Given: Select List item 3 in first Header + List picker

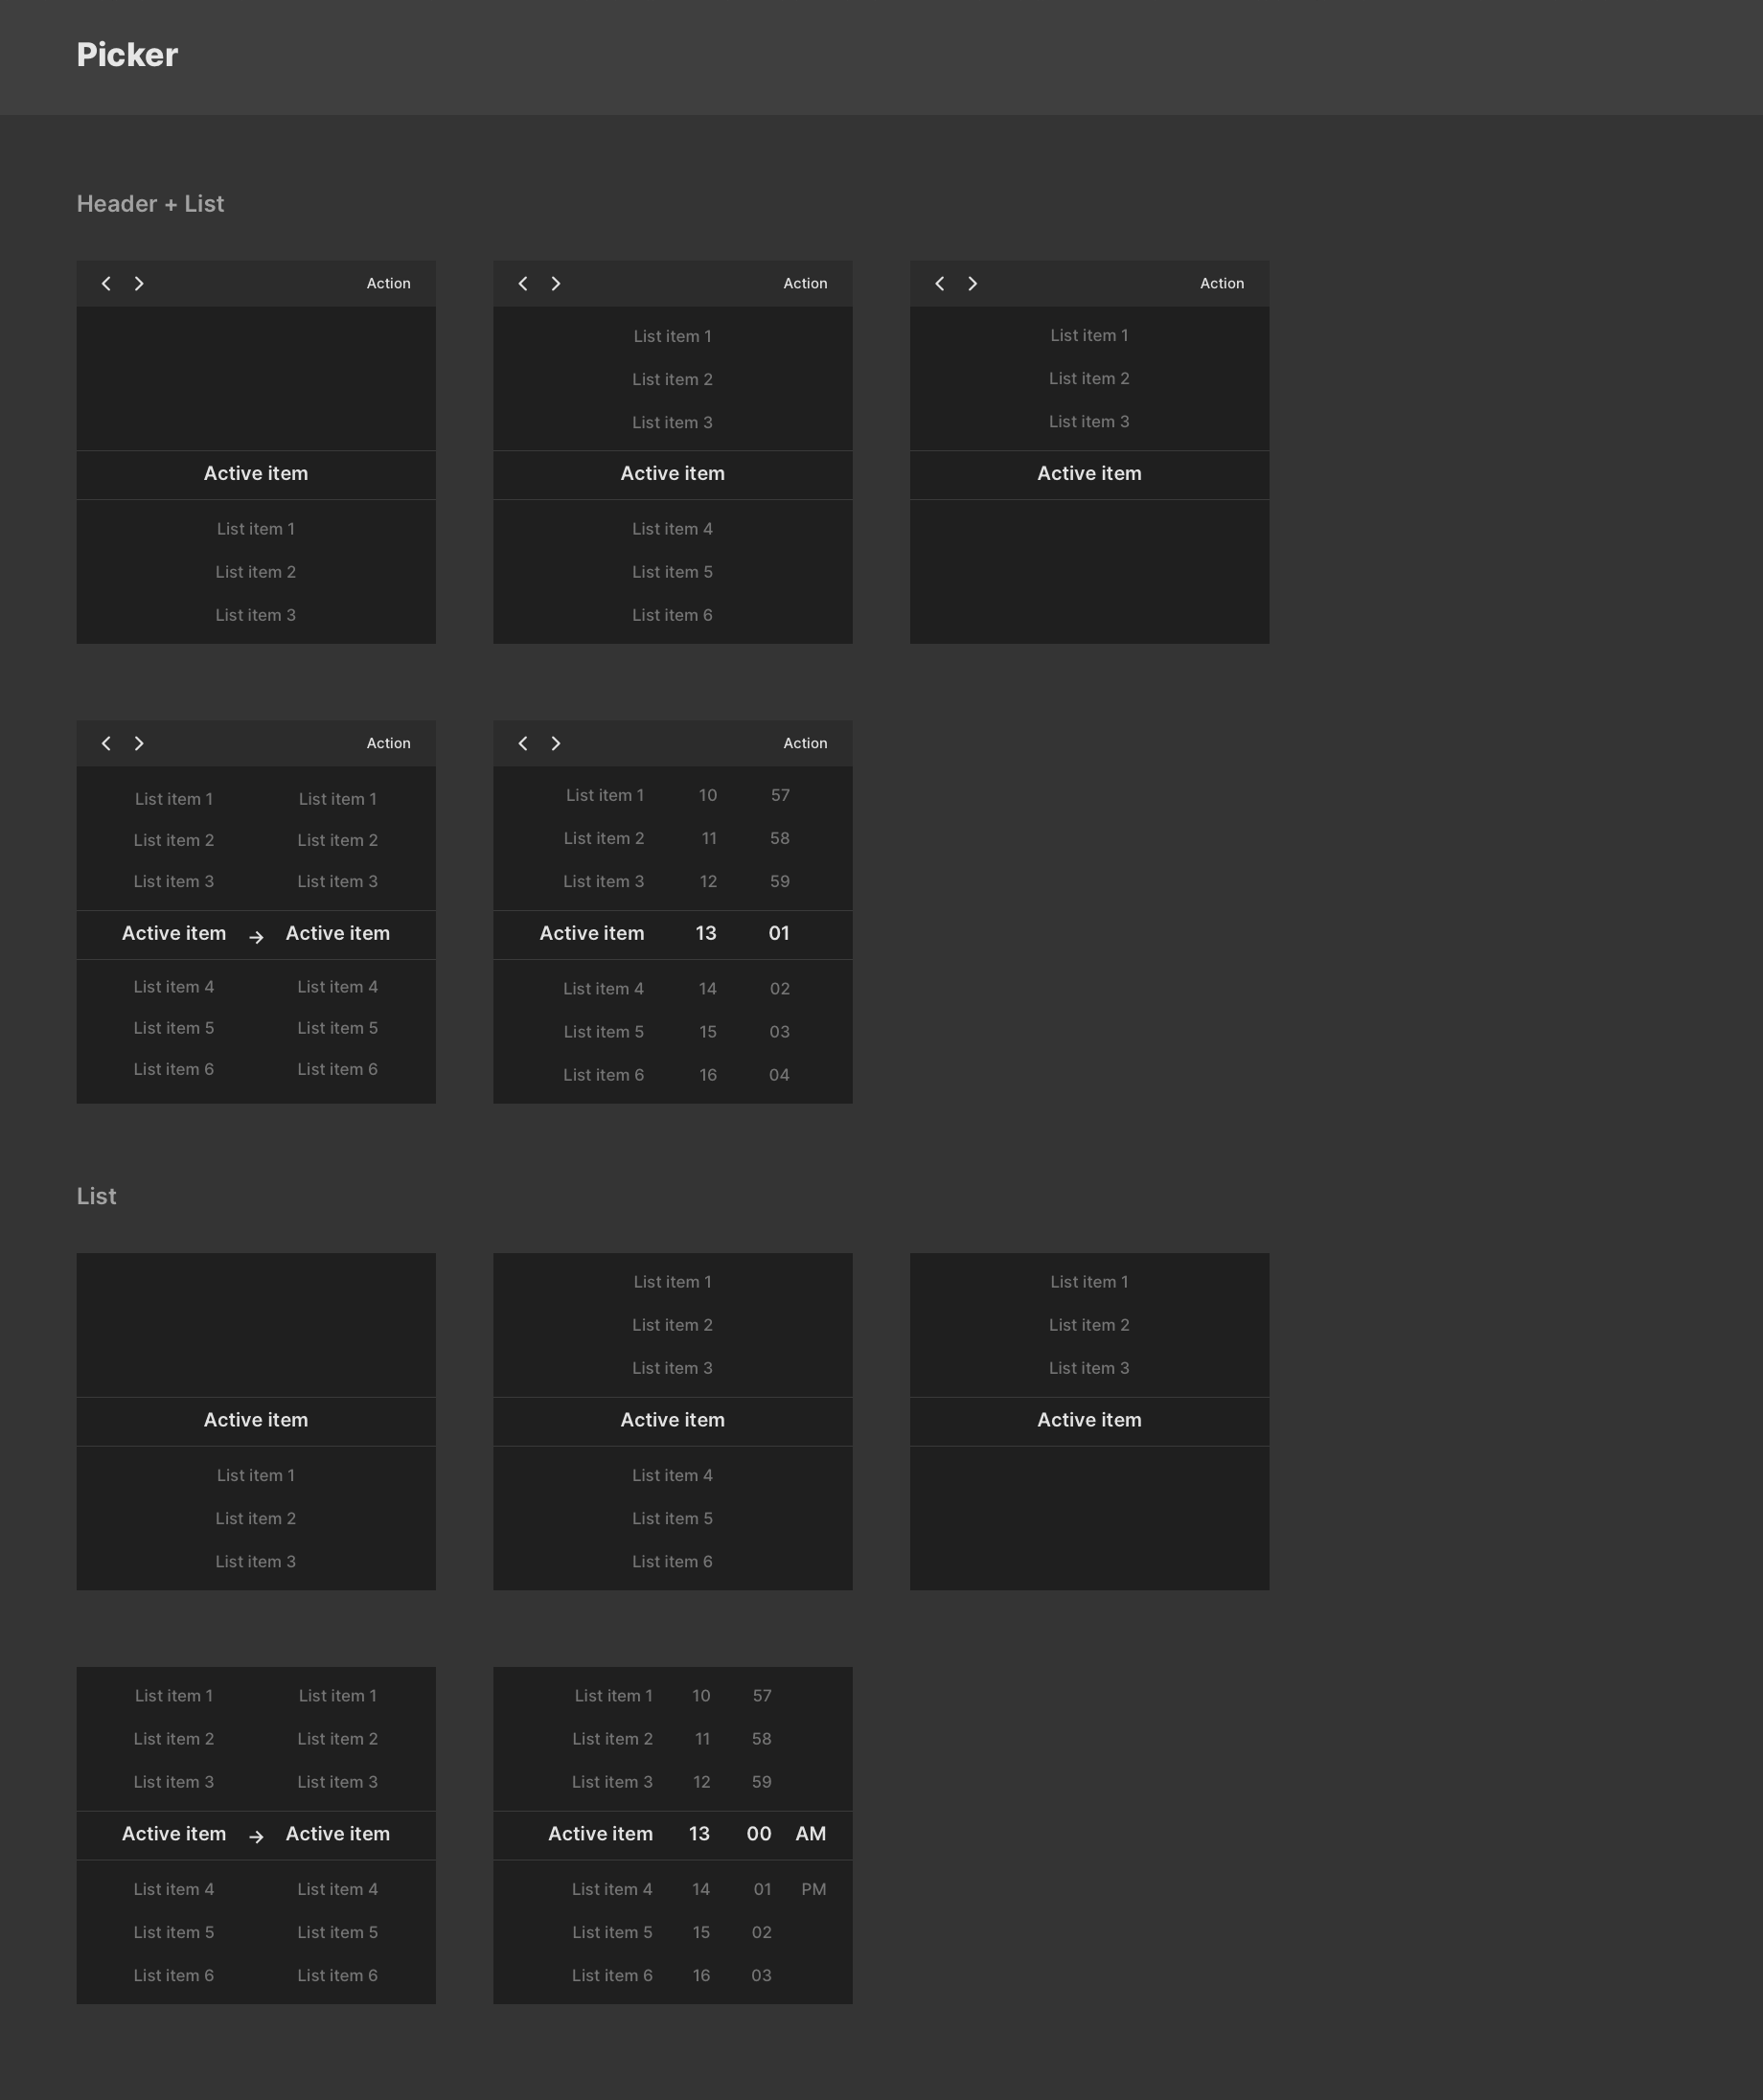Looking at the screenshot, I should tap(256, 615).
